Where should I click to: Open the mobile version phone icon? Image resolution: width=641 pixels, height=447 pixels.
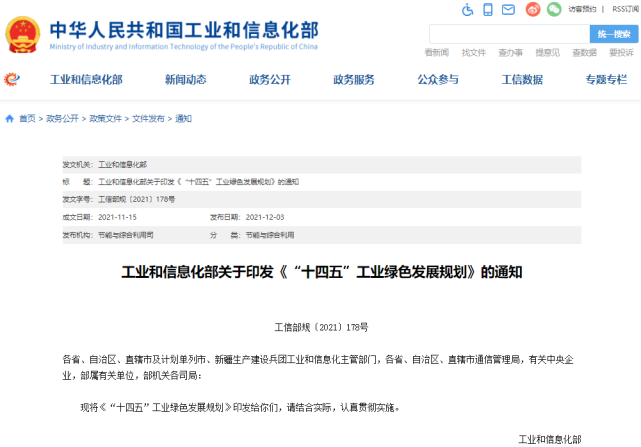point(488,9)
